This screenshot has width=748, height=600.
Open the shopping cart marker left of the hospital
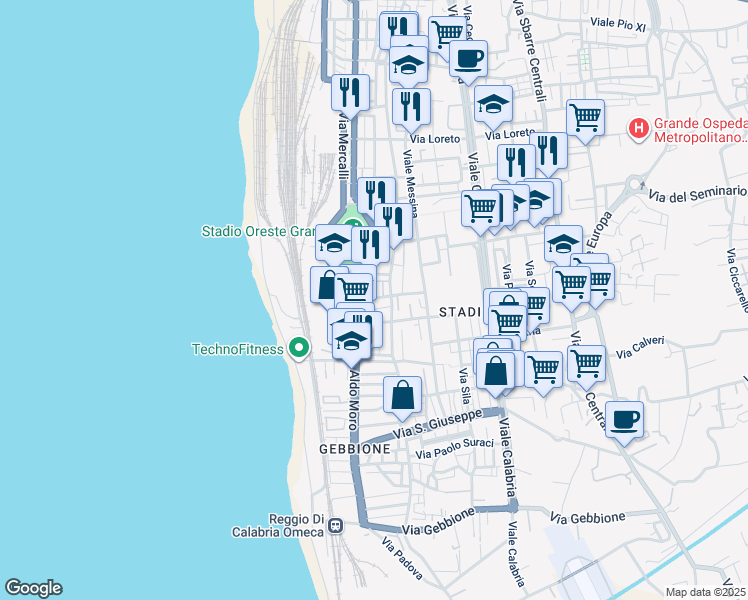(585, 117)
